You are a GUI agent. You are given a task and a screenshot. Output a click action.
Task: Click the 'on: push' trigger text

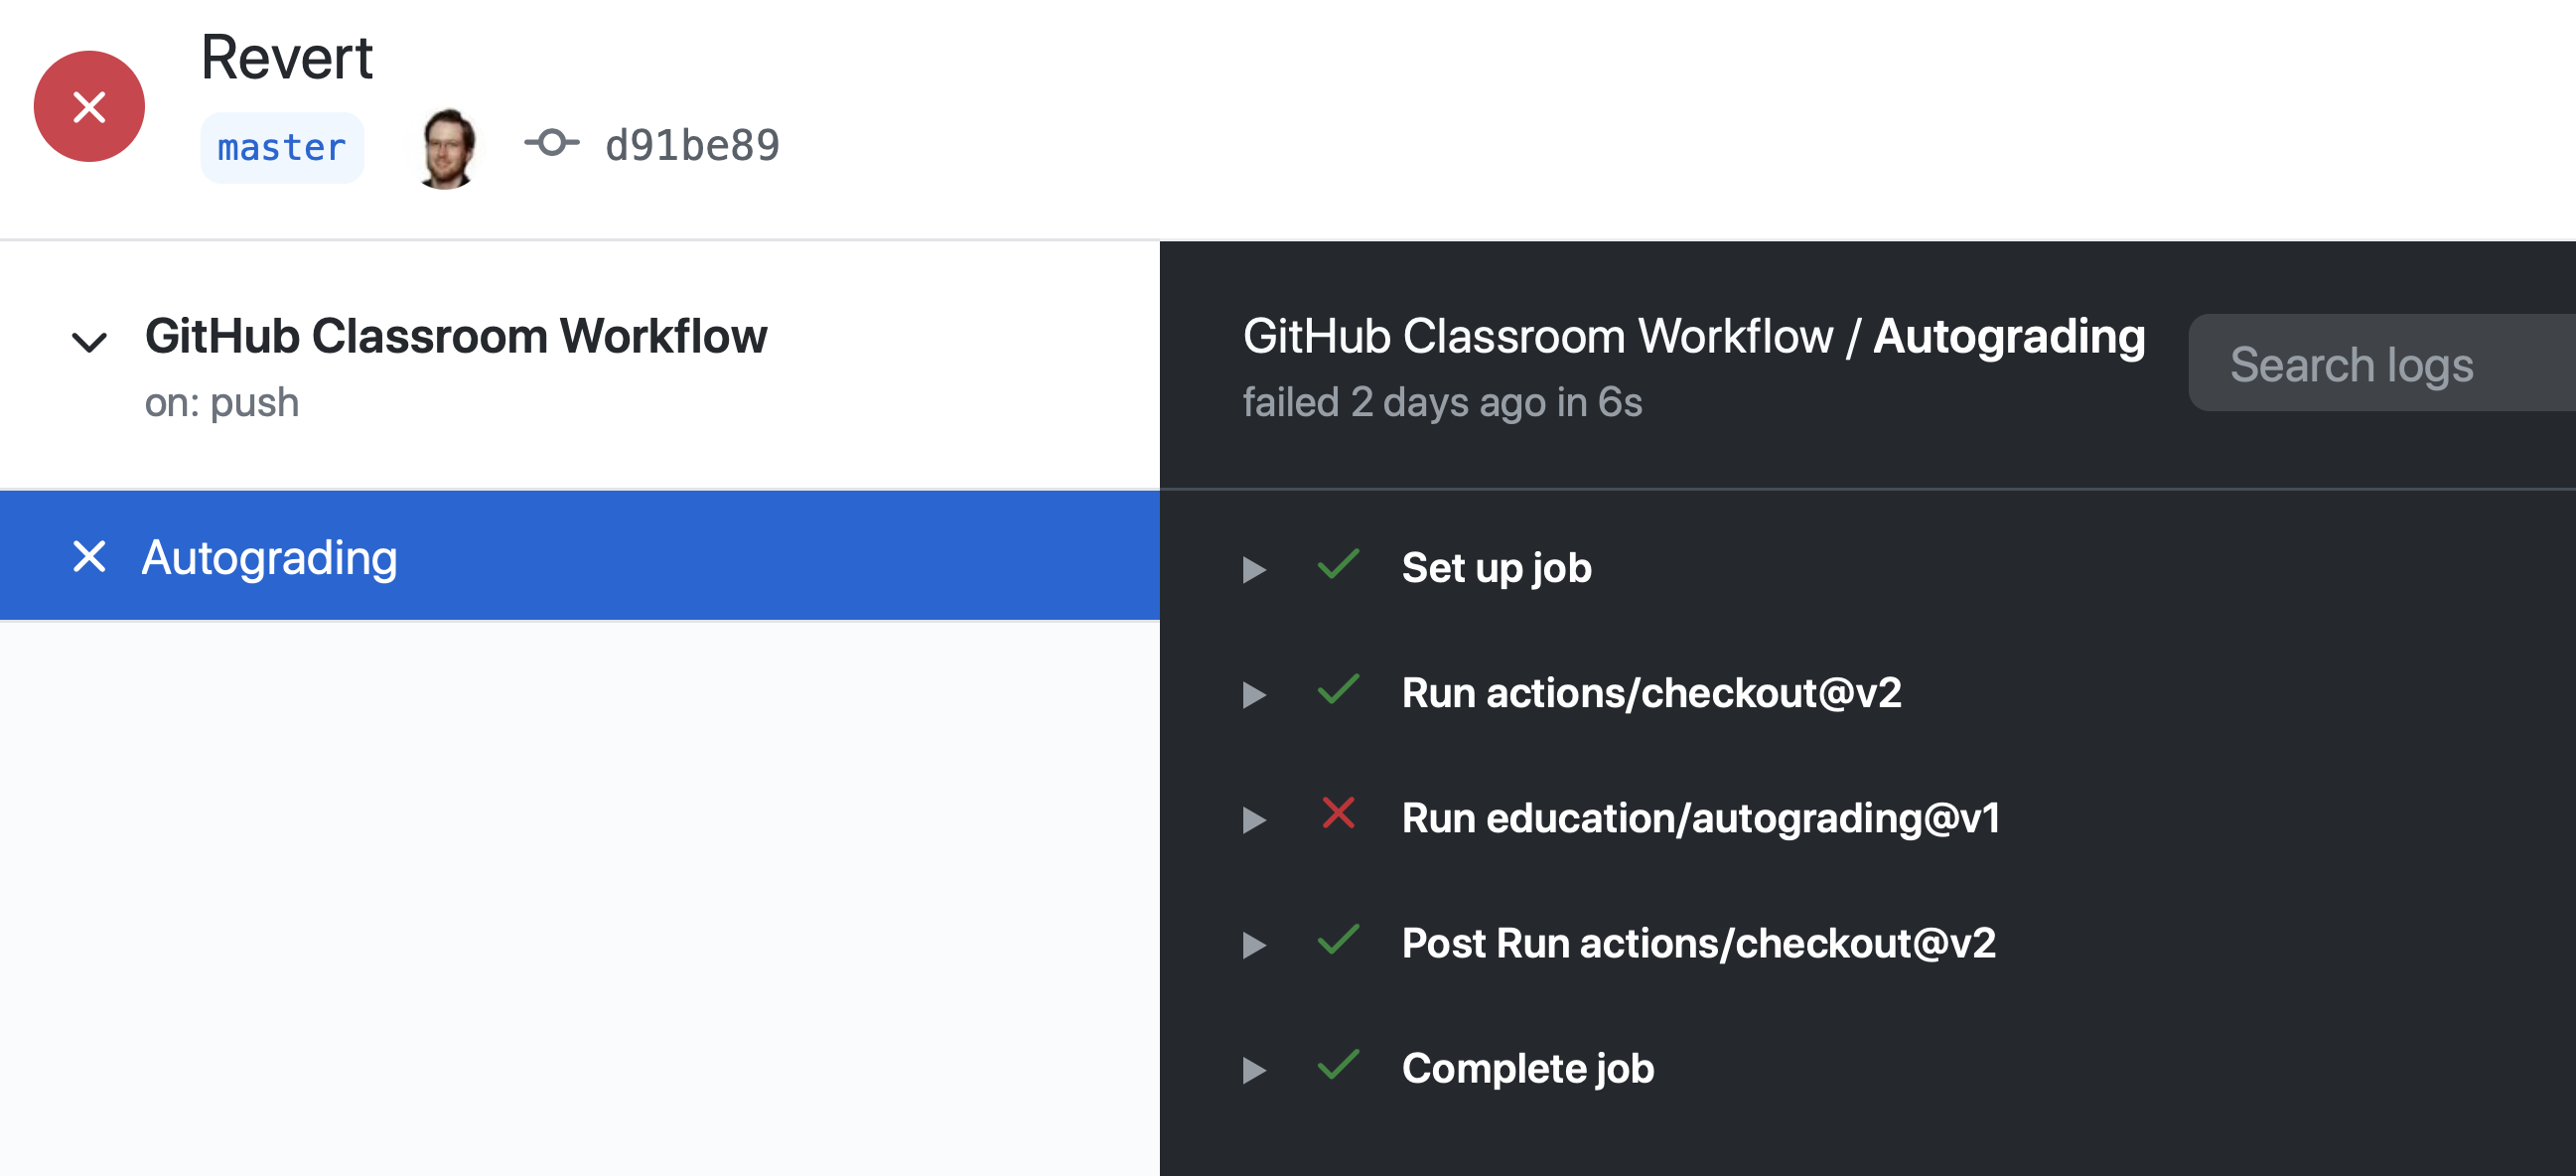coord(222,402)
